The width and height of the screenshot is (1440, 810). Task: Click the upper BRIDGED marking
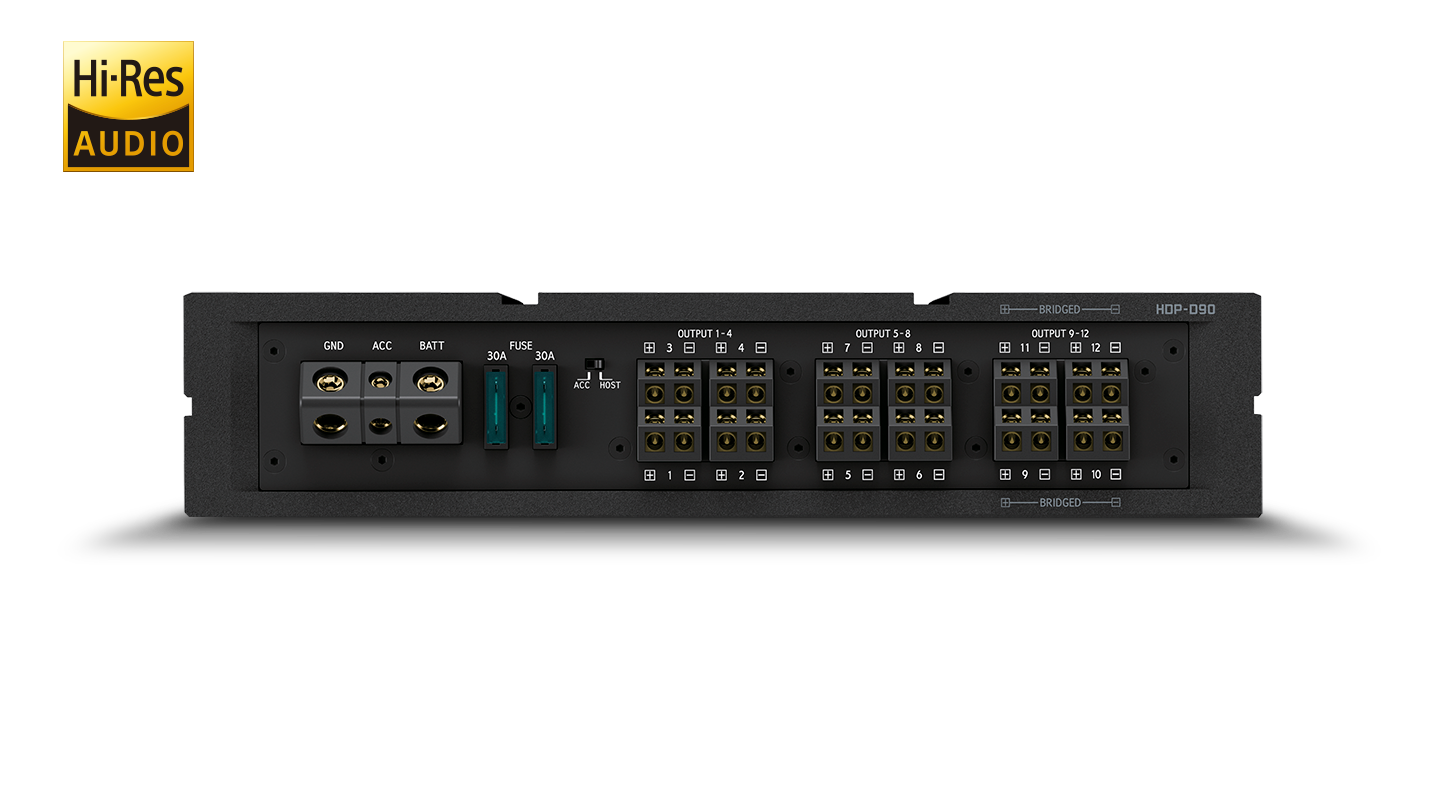click(x=1060, y=310)
